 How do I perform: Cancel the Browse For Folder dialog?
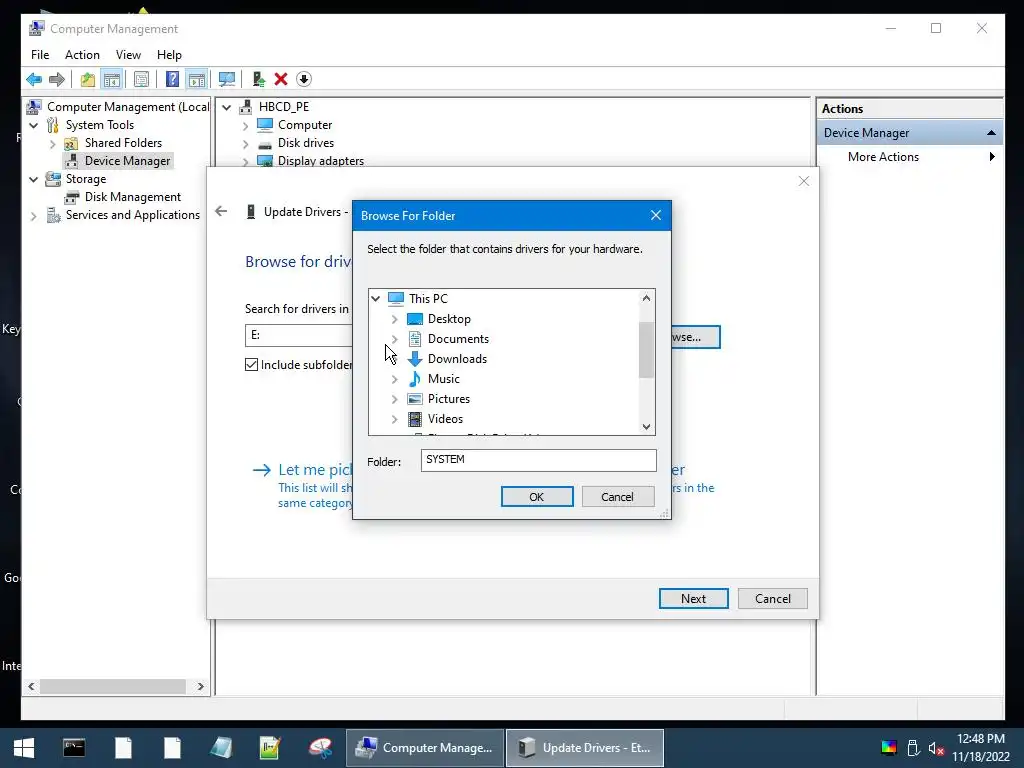618,497
